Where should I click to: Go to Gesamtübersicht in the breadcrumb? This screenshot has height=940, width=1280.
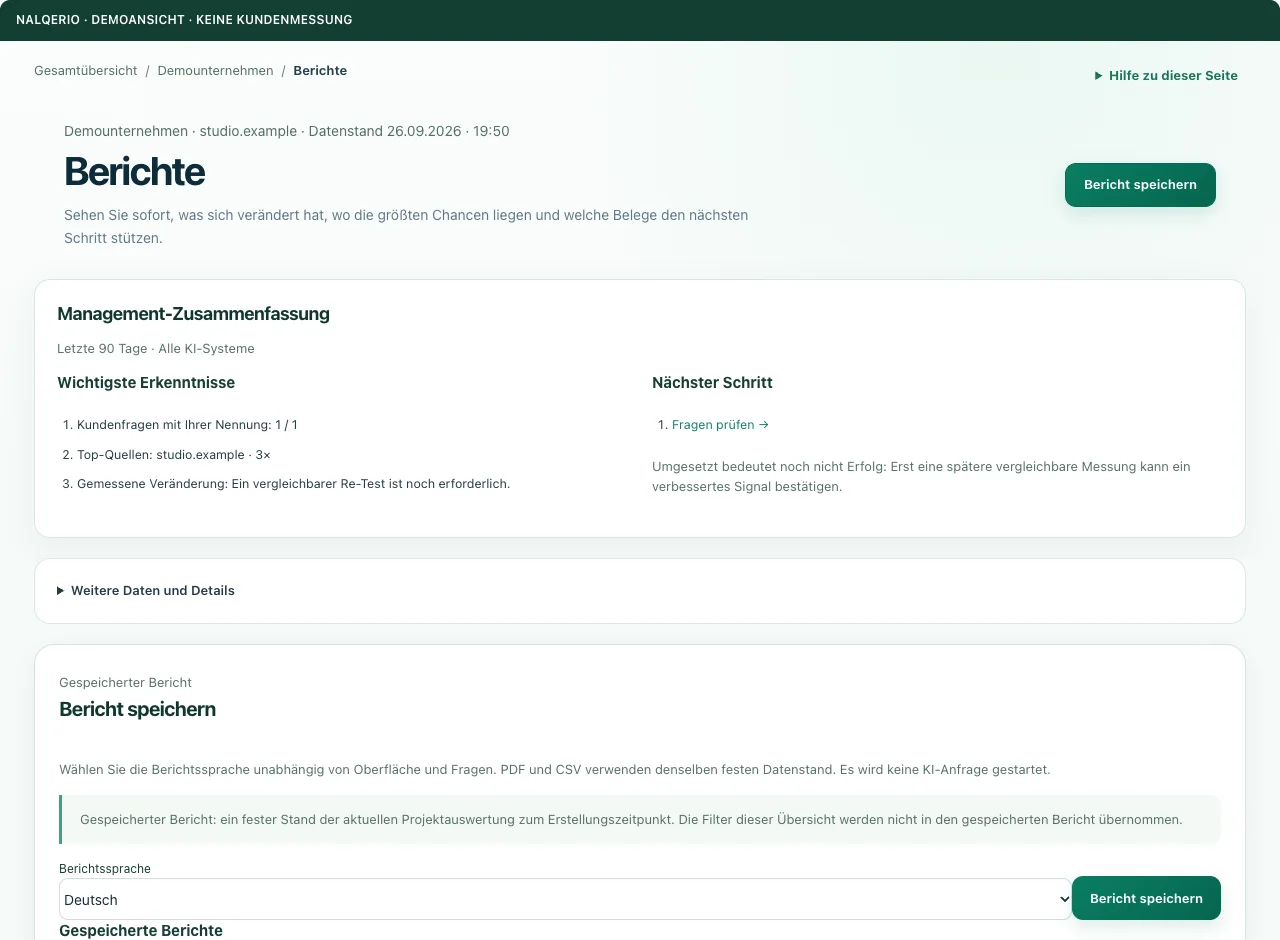pos(86,71)
